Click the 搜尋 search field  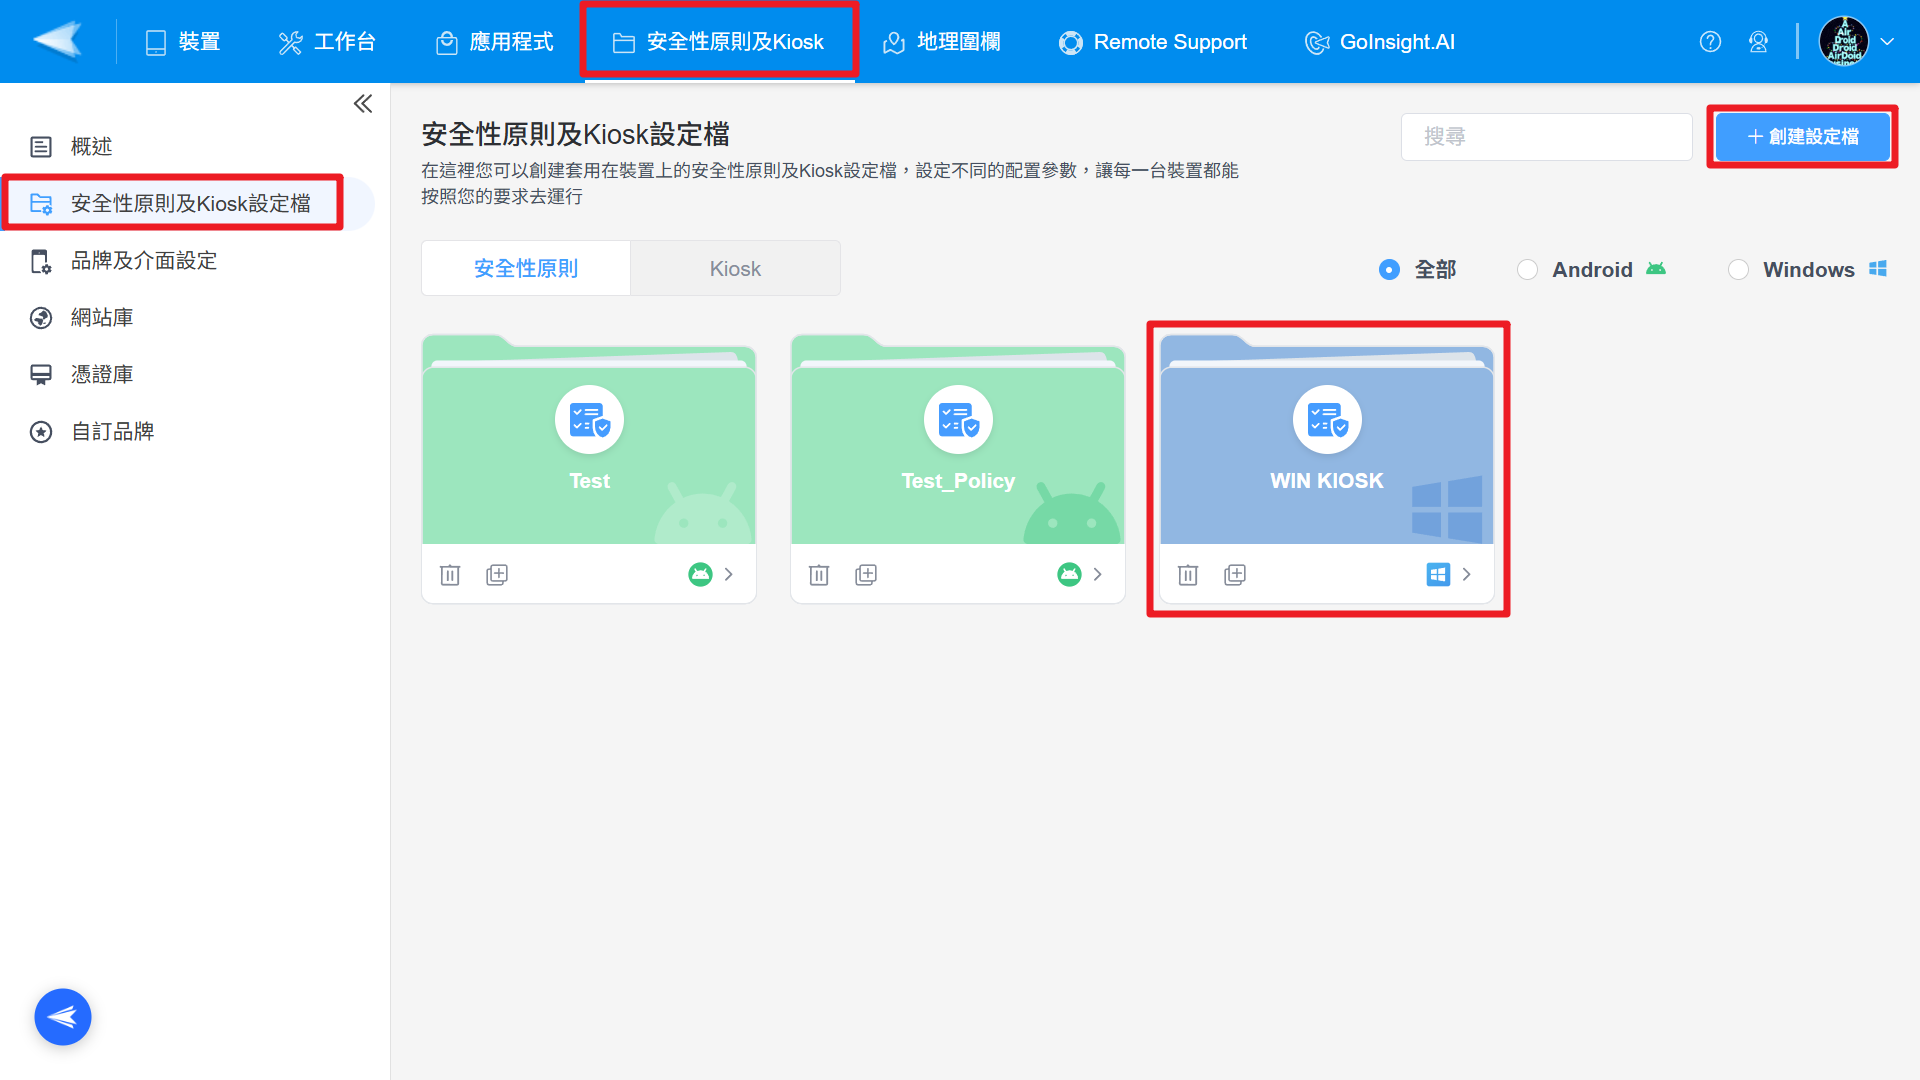[x=1546, y=137]
